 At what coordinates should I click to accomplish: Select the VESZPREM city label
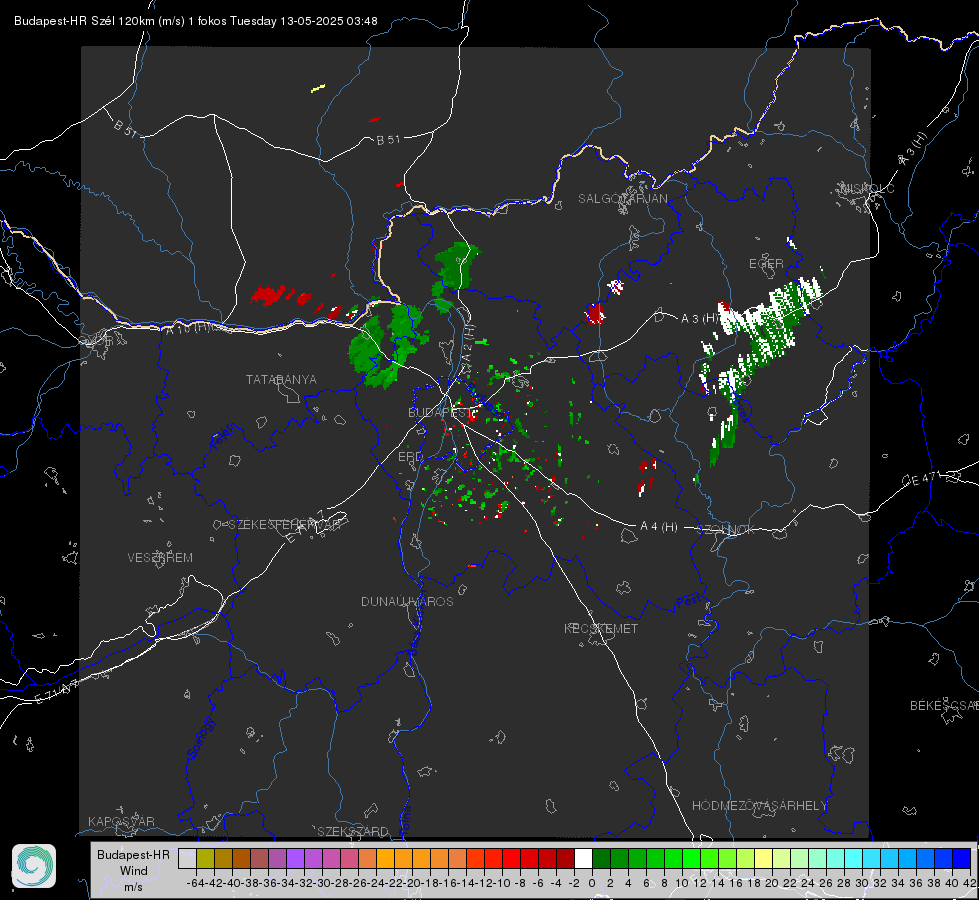160,558
